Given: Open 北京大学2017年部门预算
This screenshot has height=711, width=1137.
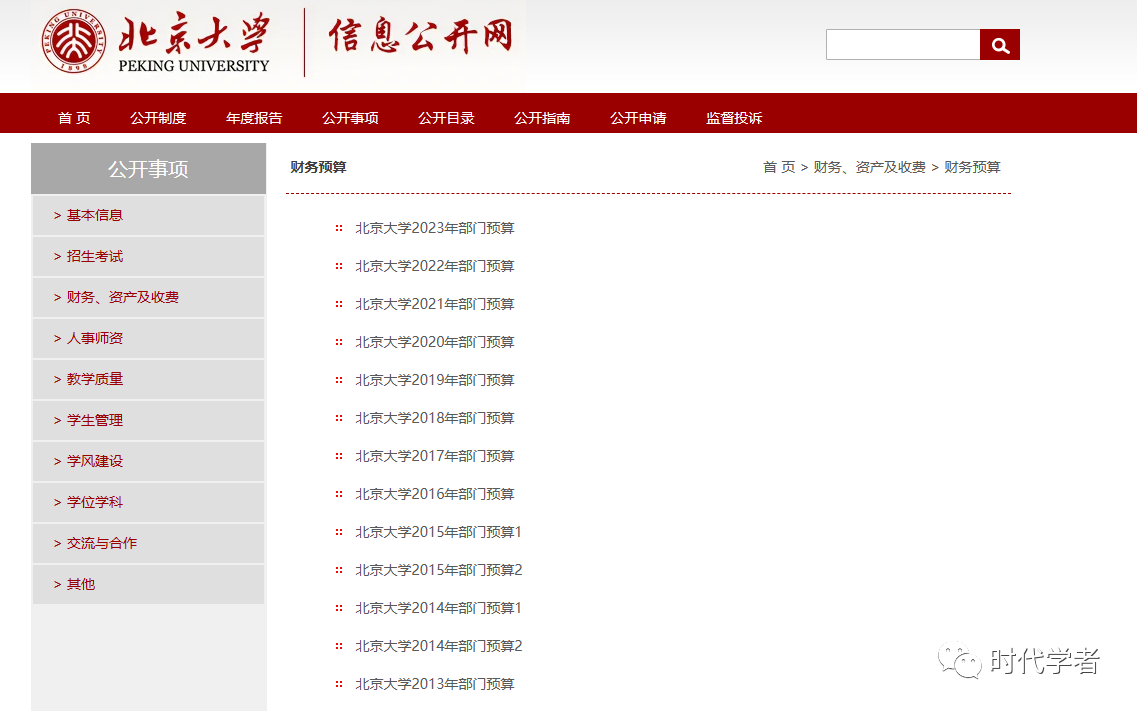Looking at the screenshot, I should click(434, 456).
